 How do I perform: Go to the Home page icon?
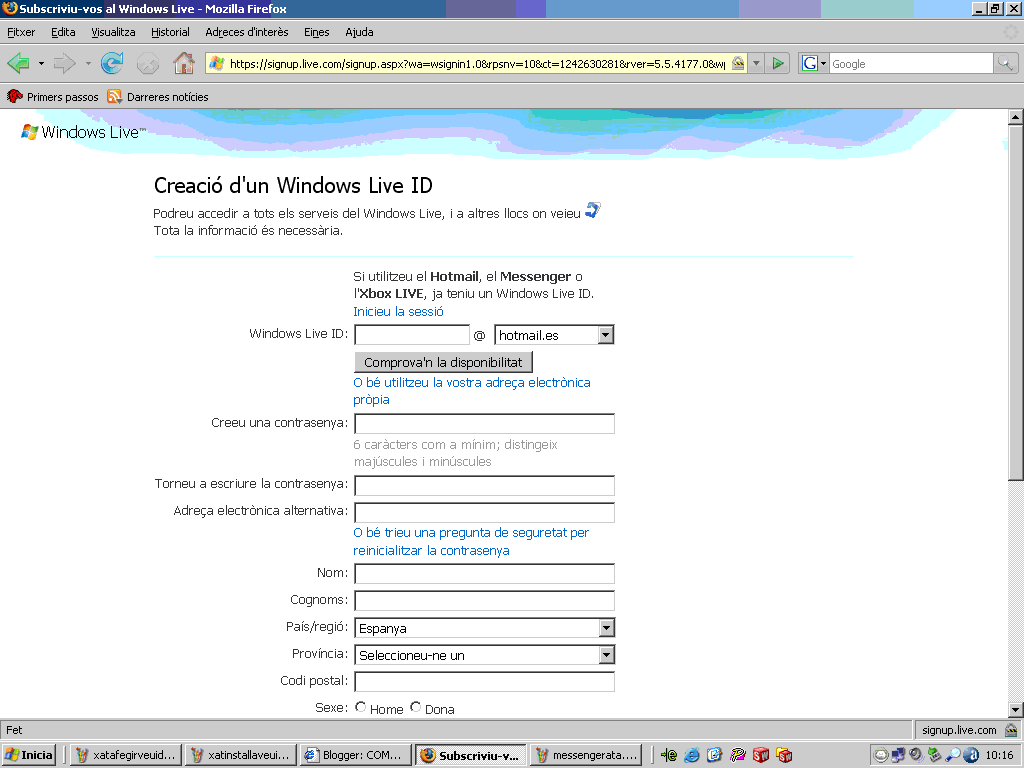(x=184, y=63)
